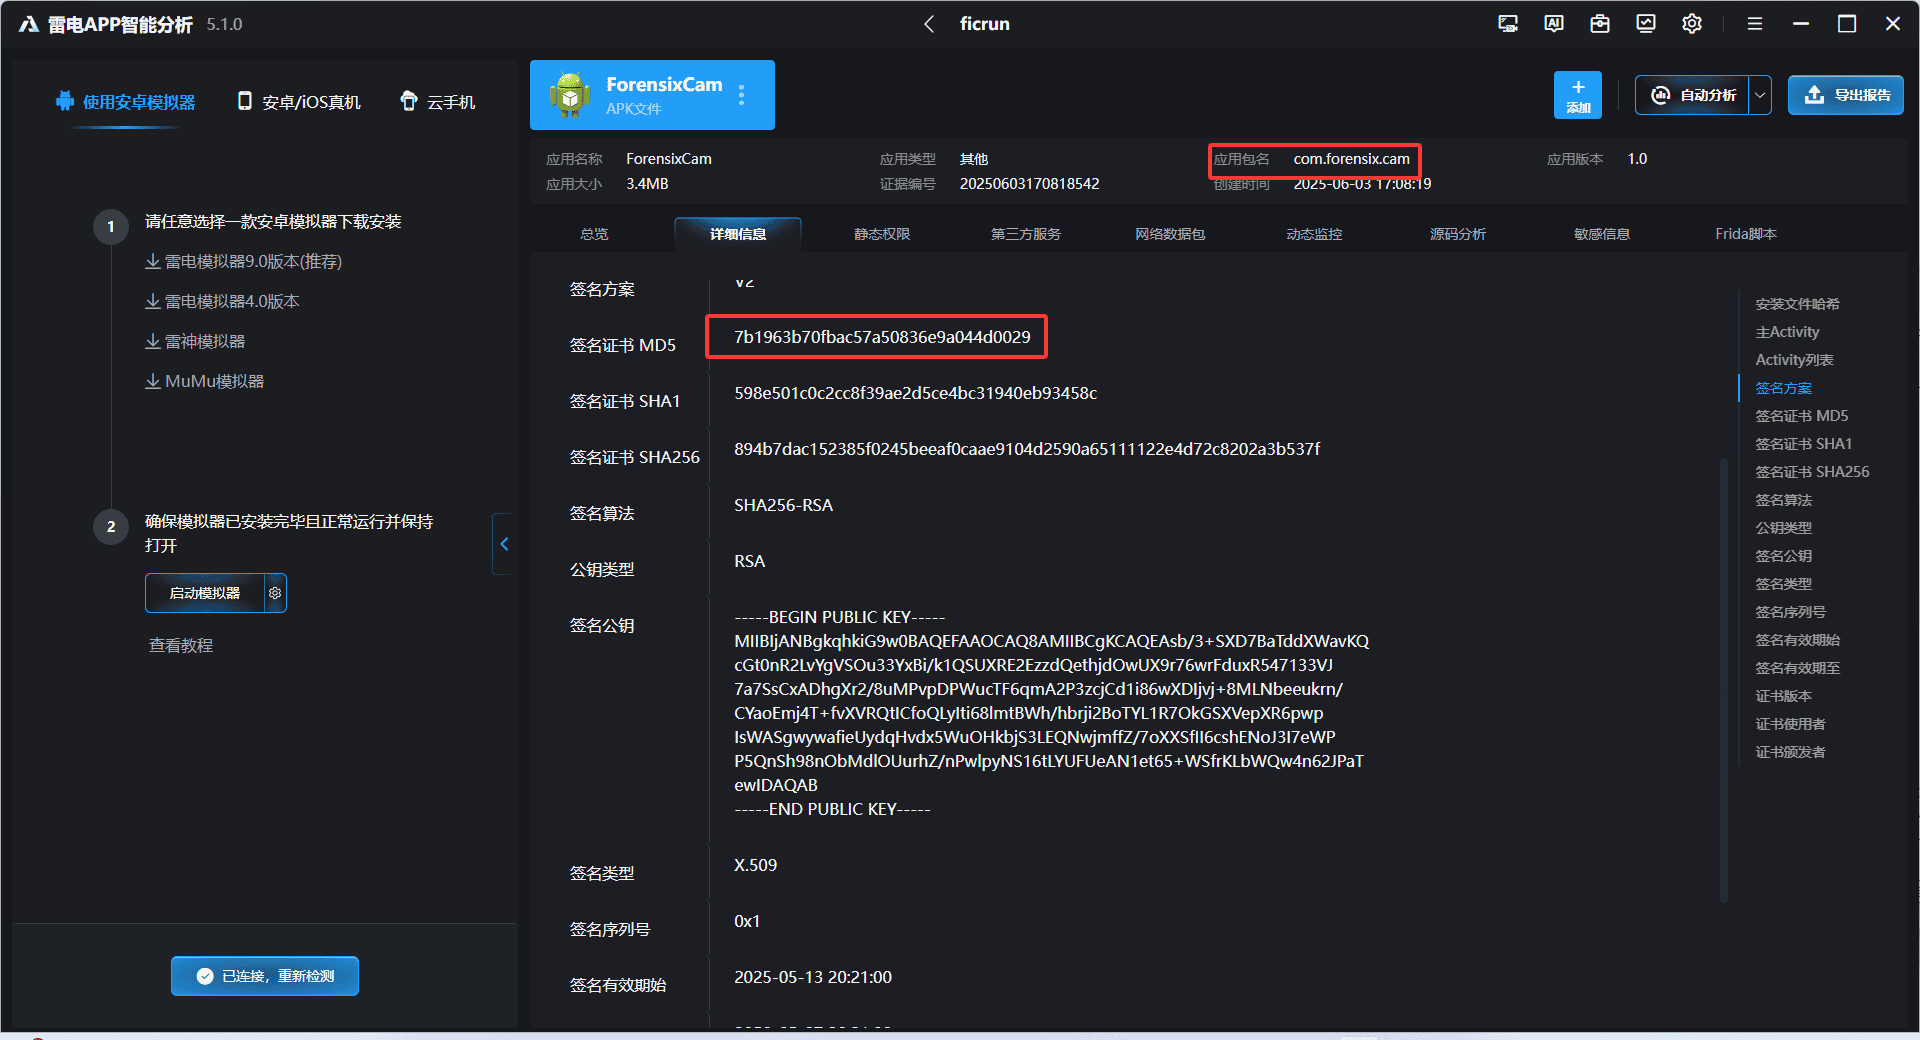Screen dimensions: 1920x1040
Task: Jump to 签名方案 in right outline
Action: point(1783,388)
